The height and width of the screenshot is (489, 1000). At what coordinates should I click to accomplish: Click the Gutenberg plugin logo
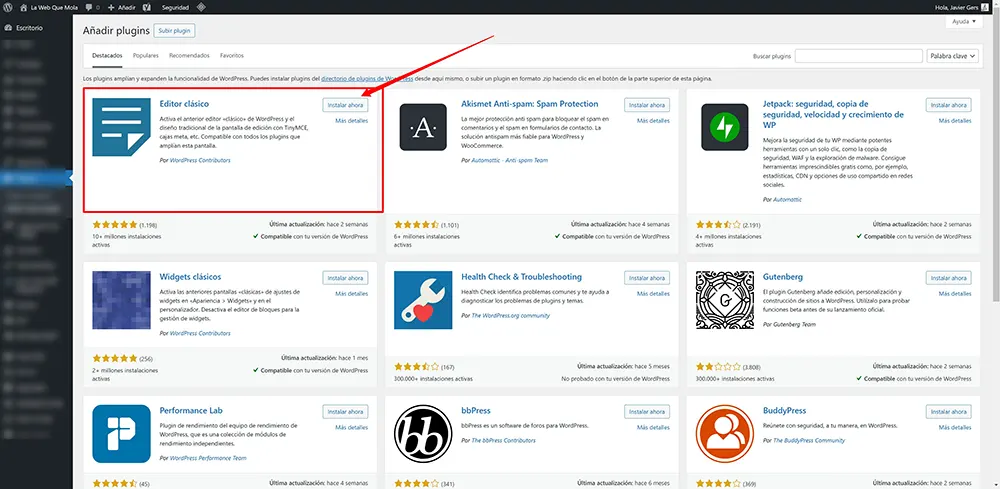(x=725, y=299)
